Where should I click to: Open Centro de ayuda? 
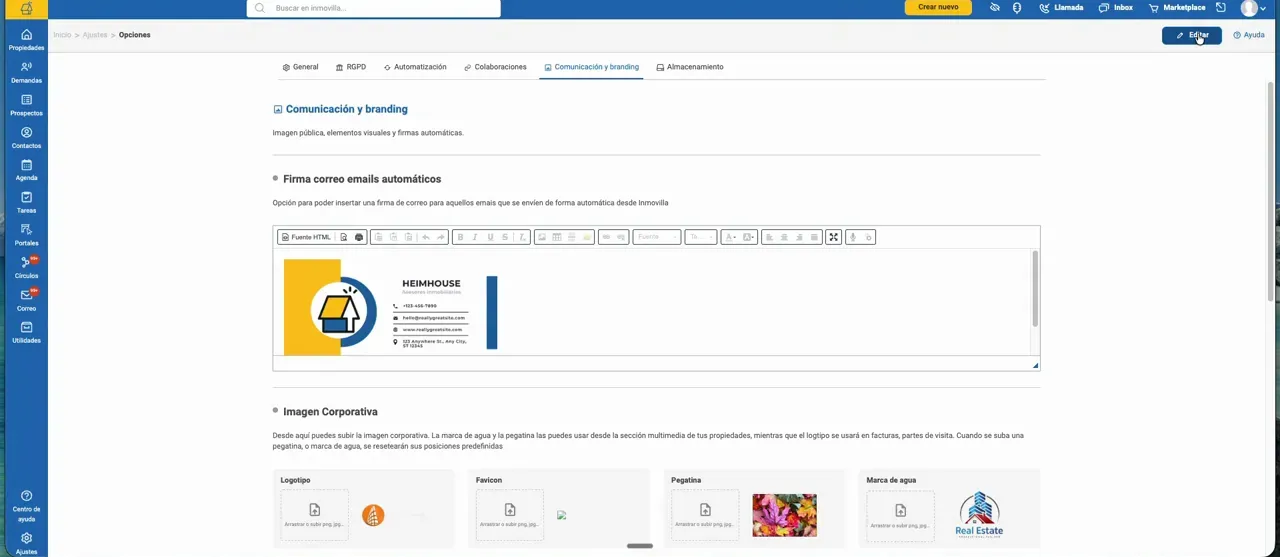tap(26, 506)
